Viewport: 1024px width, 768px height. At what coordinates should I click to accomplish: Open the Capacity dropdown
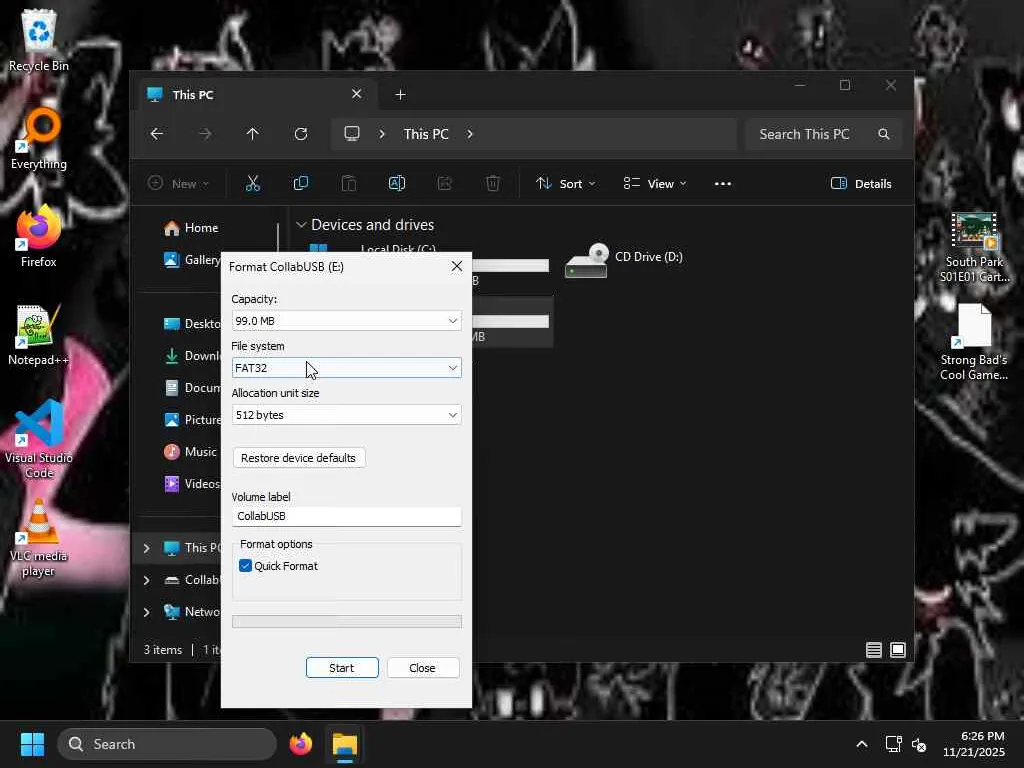point(346,321)
